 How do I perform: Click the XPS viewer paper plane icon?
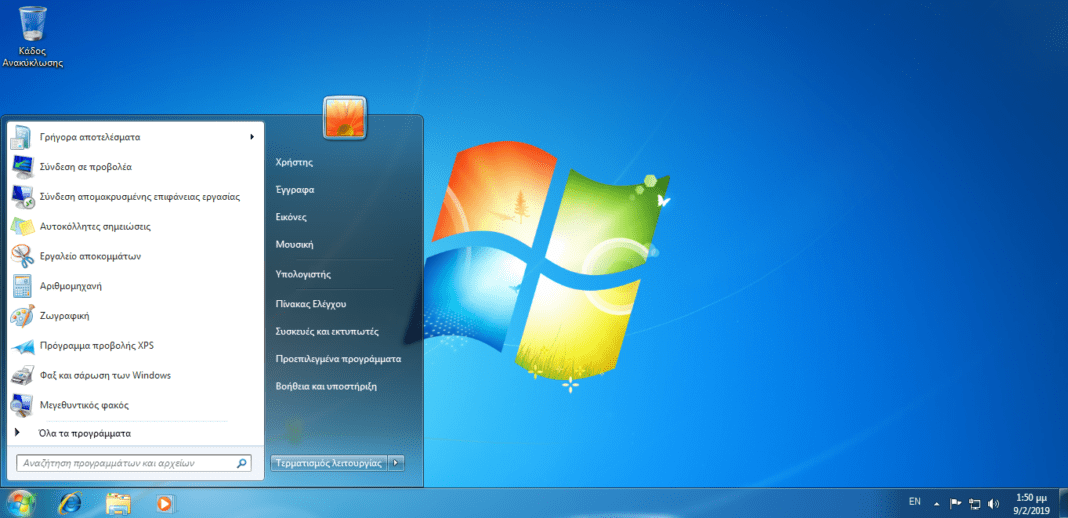(22, 346)
